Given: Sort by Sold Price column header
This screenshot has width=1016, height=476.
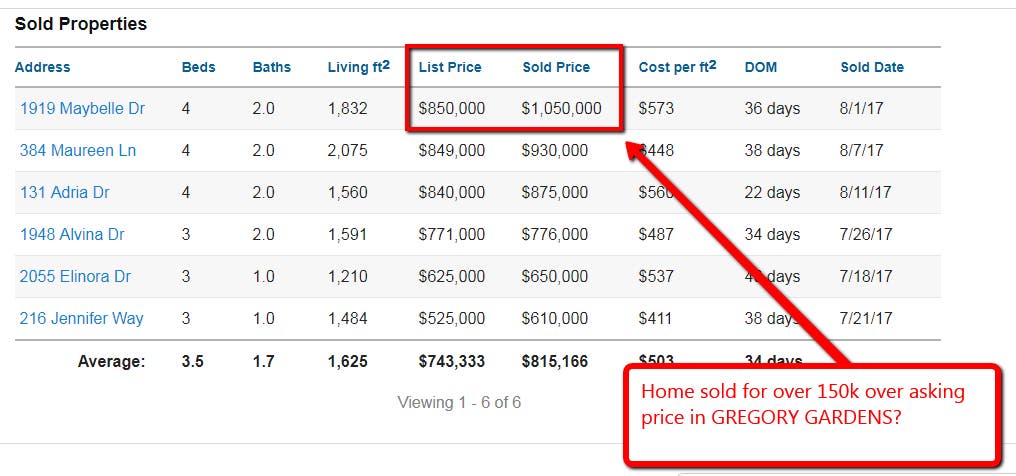Looking at the screenshot, I should pos(557,67).
